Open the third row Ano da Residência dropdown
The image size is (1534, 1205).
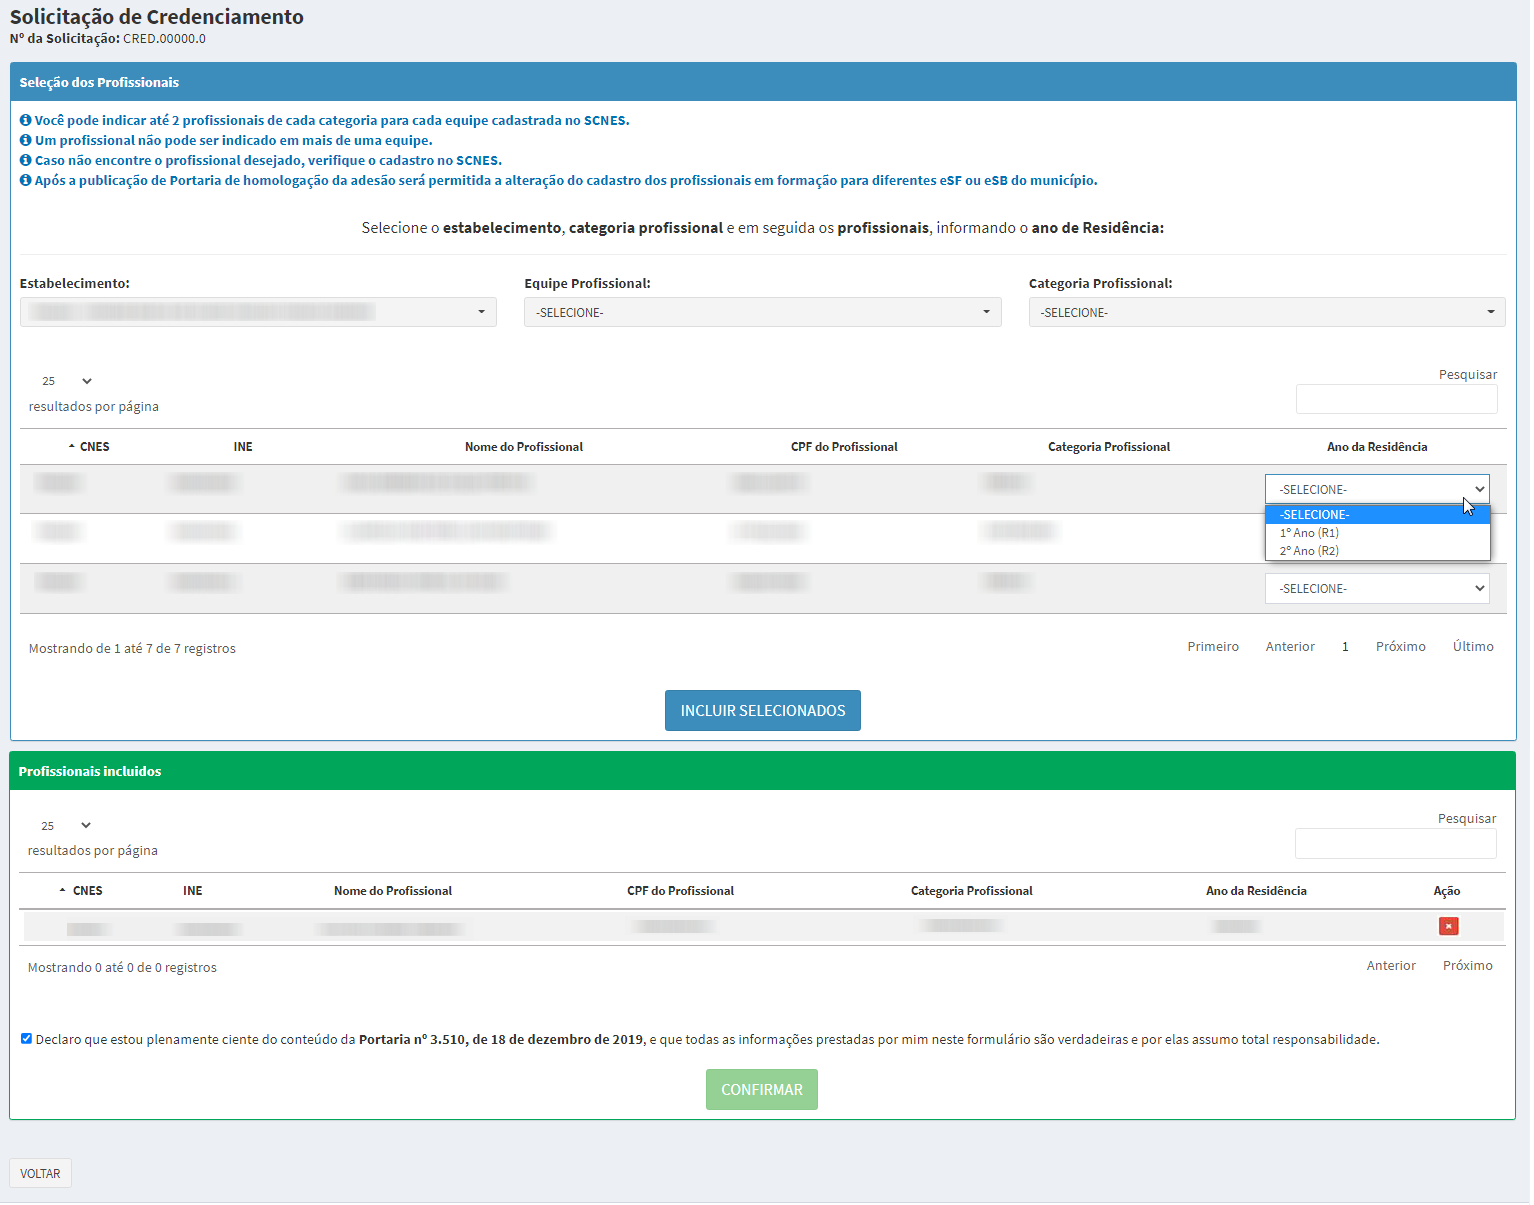(x=1376, y=589)
